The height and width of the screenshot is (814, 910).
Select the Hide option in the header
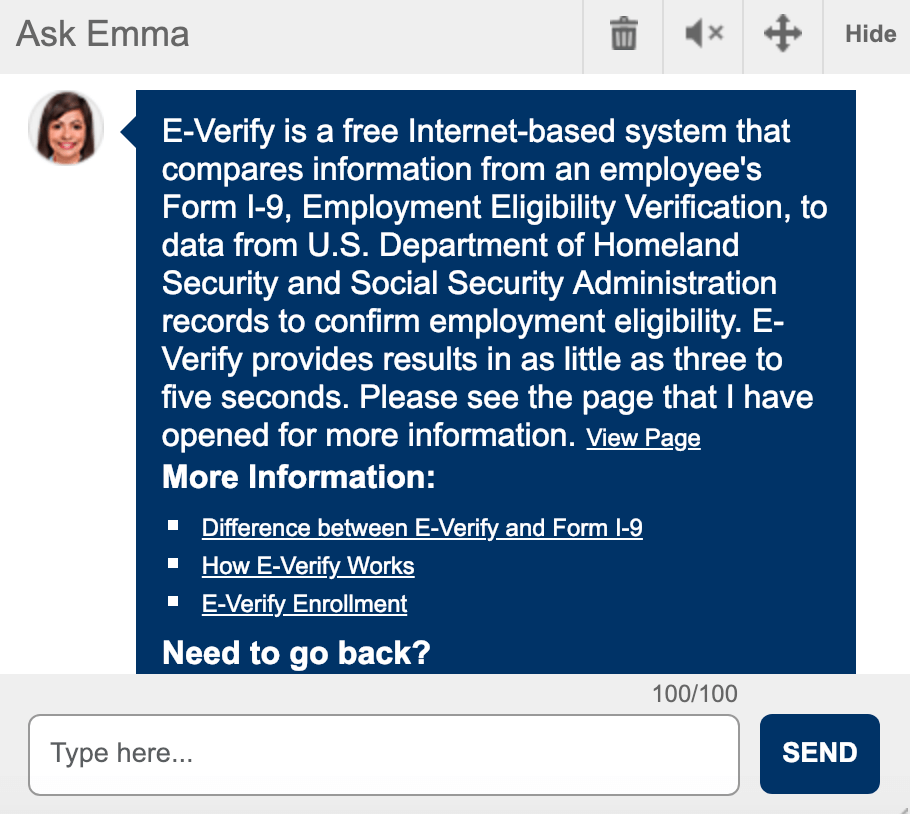point(868,33)
